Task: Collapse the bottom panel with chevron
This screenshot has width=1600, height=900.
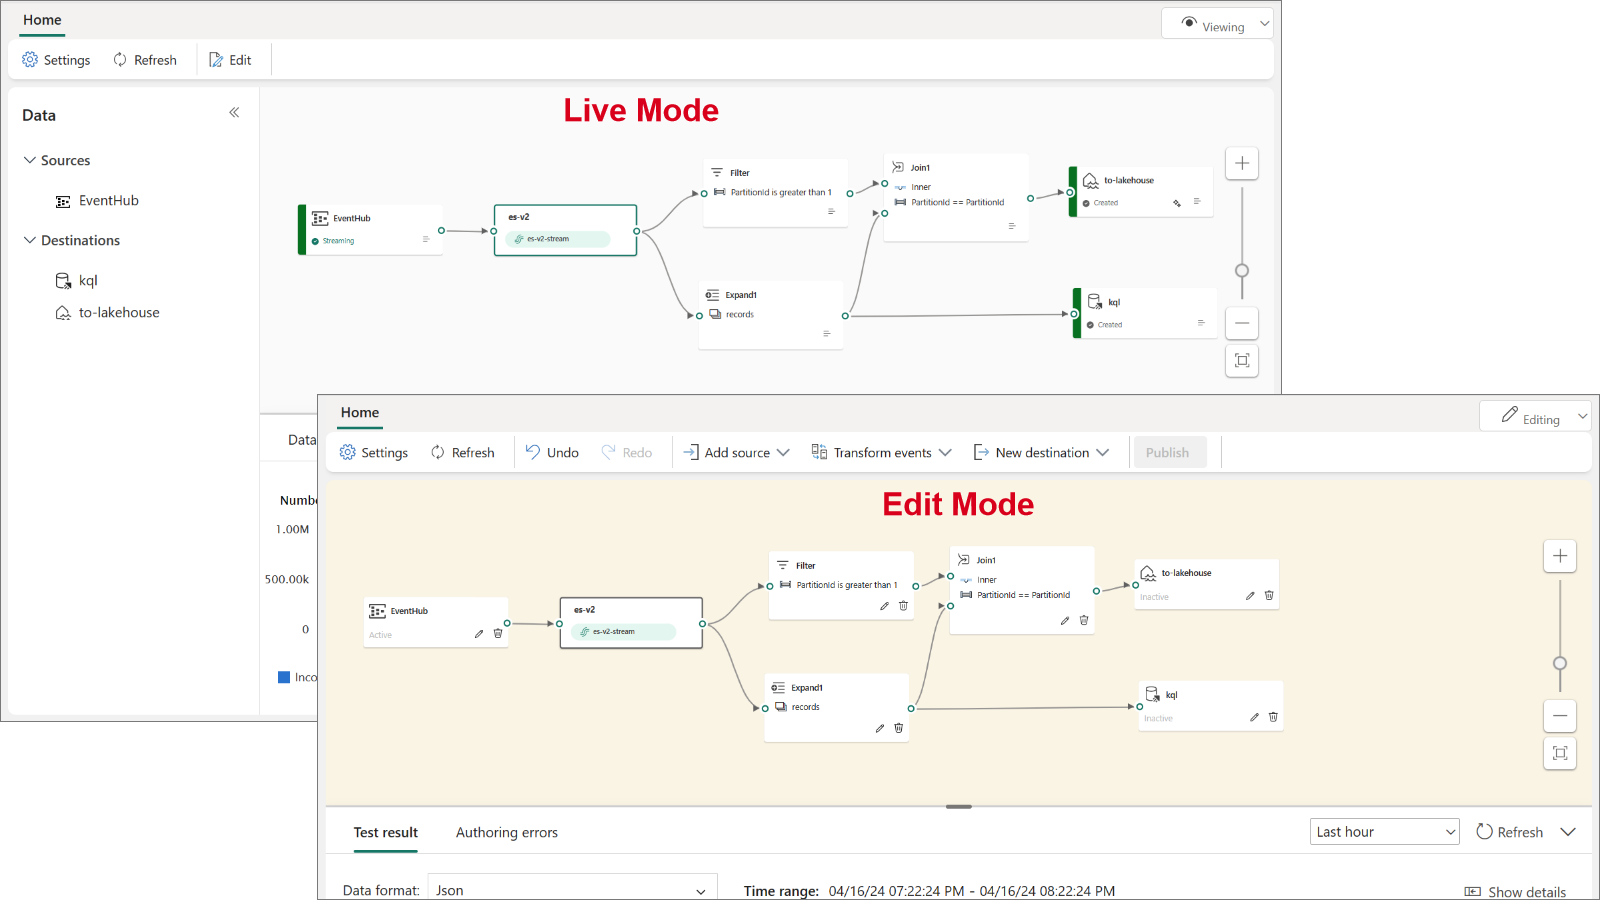Action: pos(1568,832)
